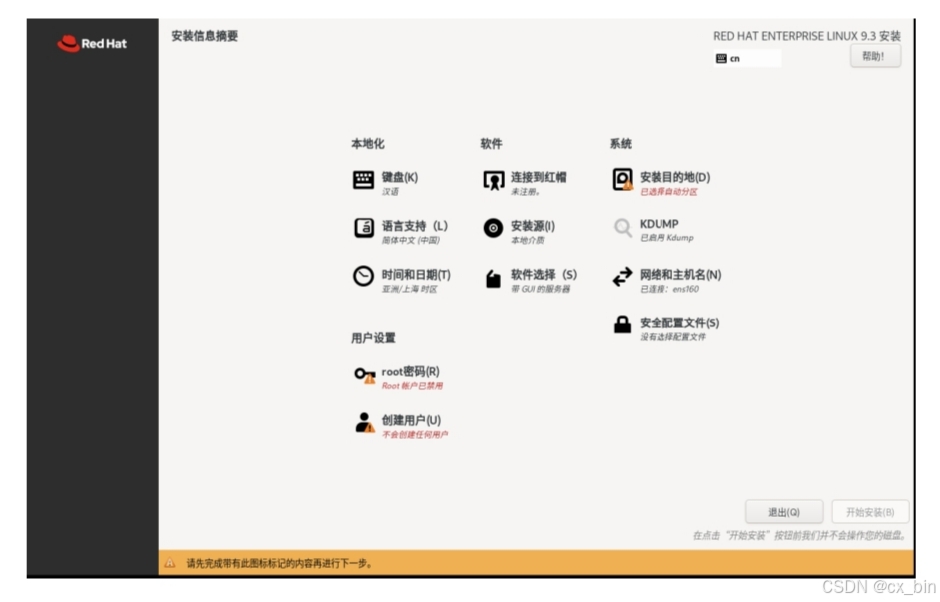
Task: Click the keyboard layout icon next to cn
Action: (721, 58)
